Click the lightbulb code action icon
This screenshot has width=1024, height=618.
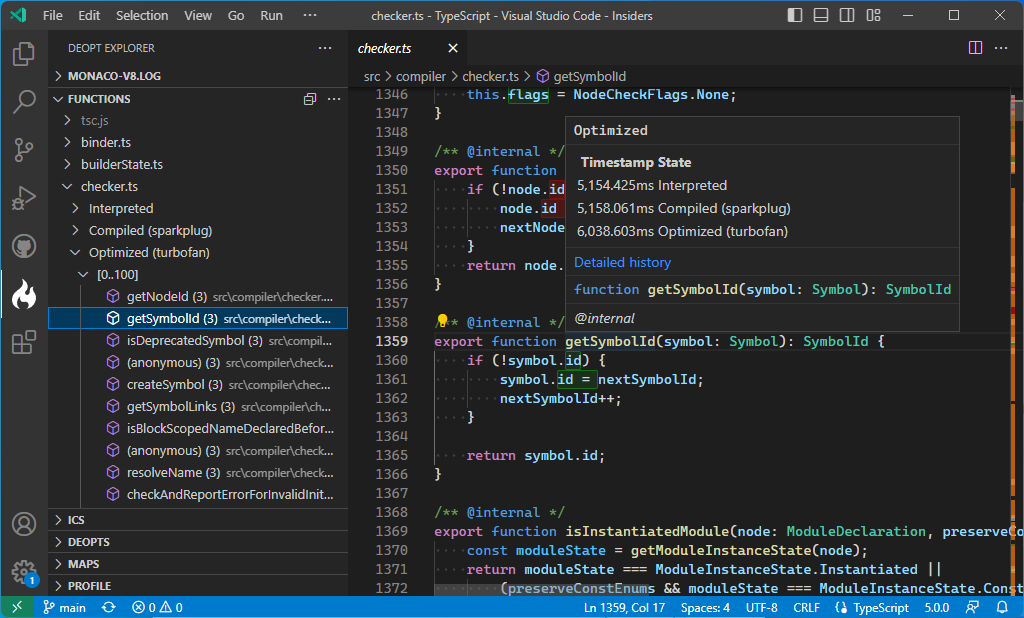(442, 322)
